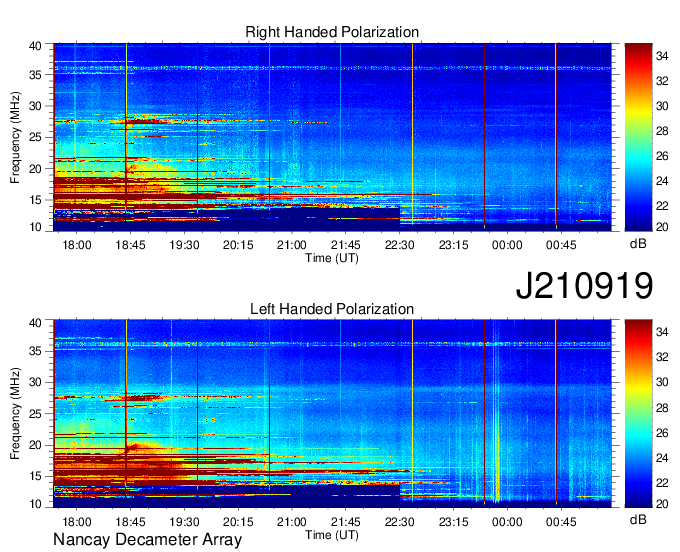Click 21:00 tick on Left Handed time axis
Screen dimensions: 680x552
coord(292,522)
